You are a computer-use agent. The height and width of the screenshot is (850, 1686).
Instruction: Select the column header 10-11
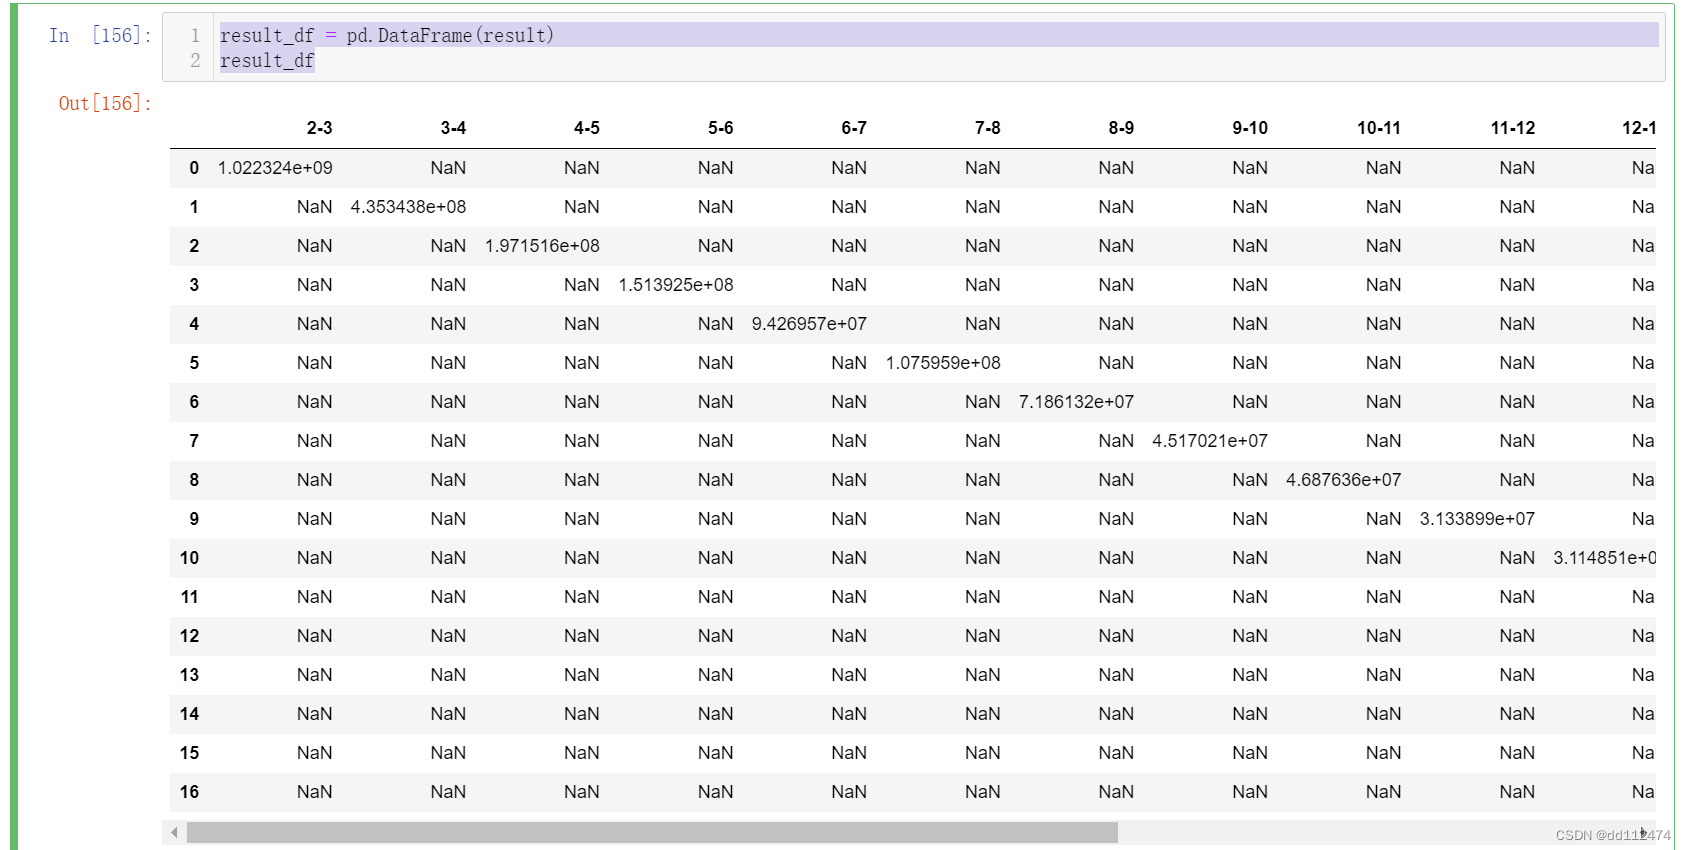tap(1379, 128)
